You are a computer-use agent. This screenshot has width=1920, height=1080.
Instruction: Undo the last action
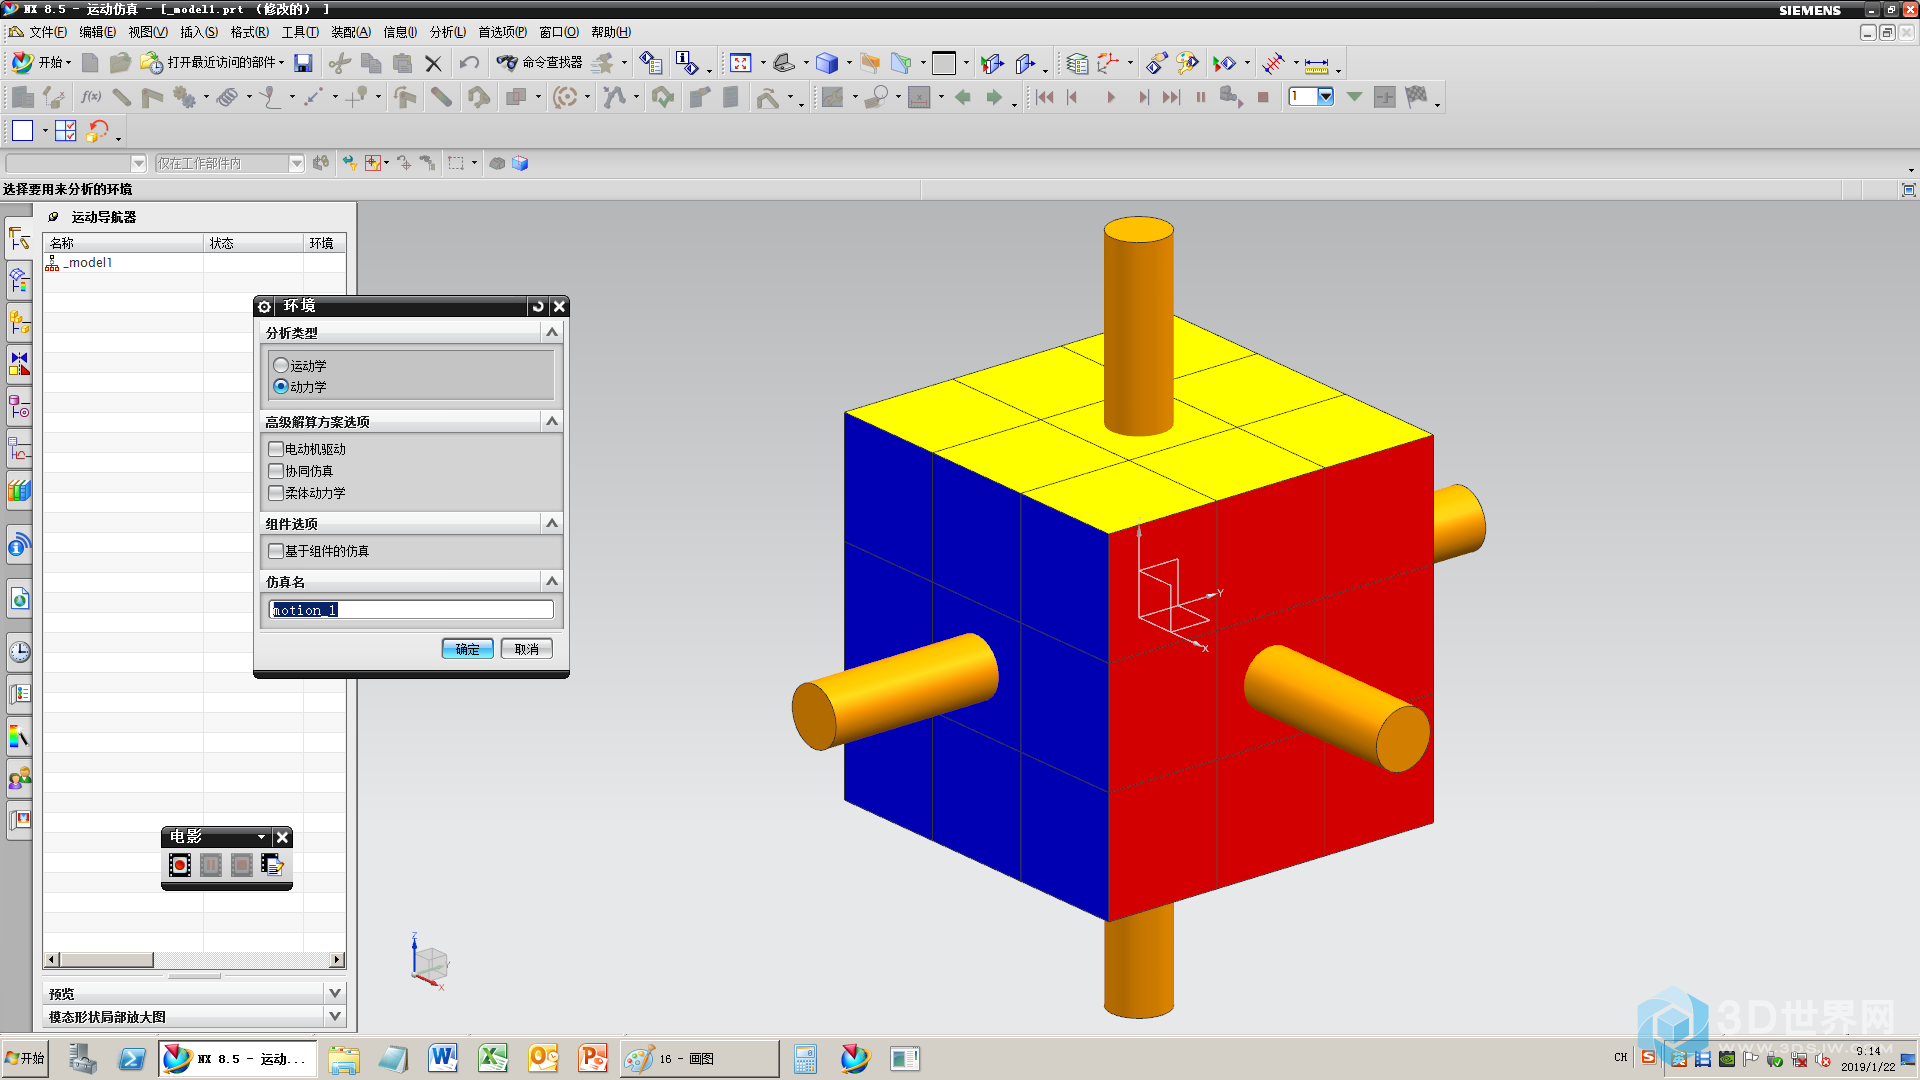[x=469, y=63]
